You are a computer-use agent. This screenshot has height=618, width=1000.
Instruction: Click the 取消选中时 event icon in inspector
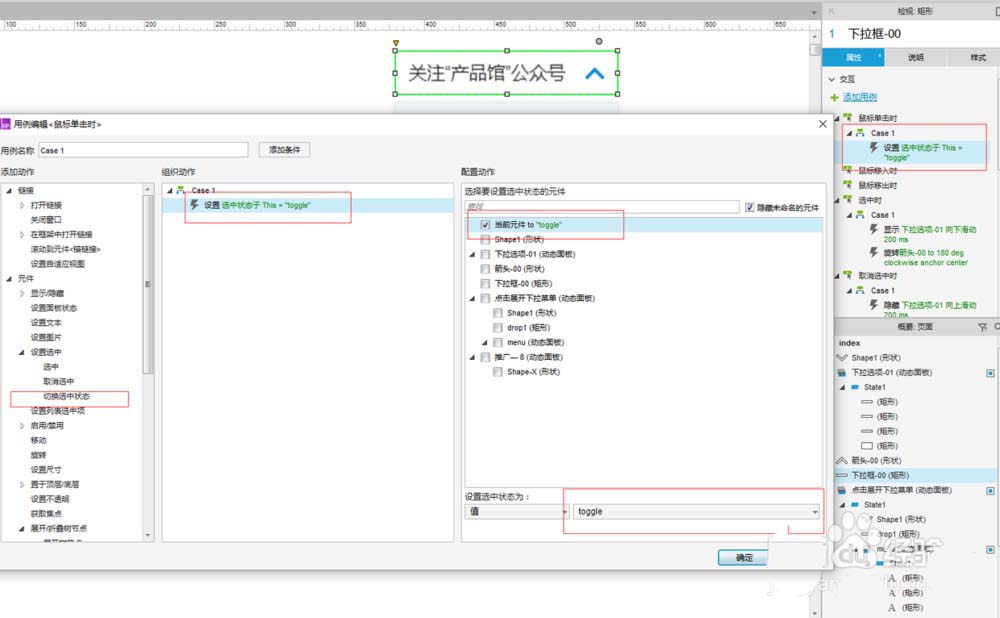[848, 275]
